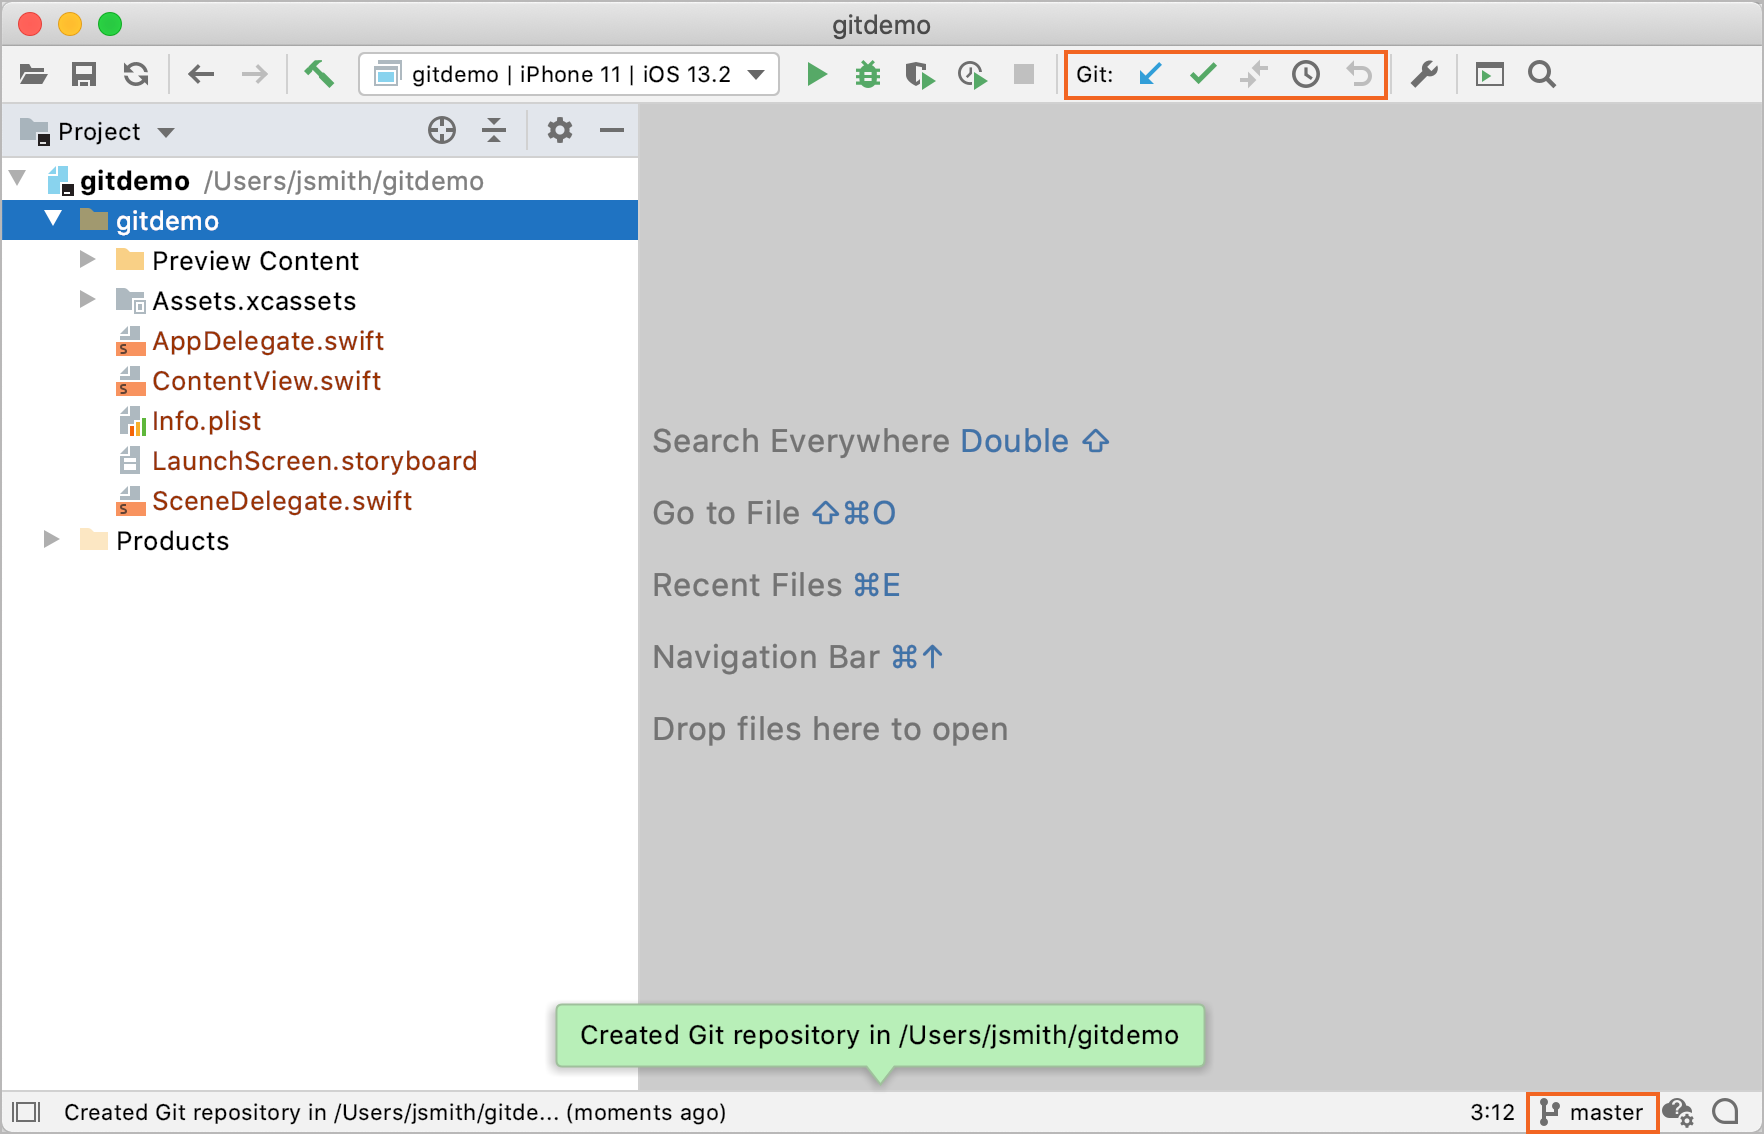Select the Products folder row
Image resolution: width=1764 pixels, height=1134 pixels.
click(x=320, y=541)
